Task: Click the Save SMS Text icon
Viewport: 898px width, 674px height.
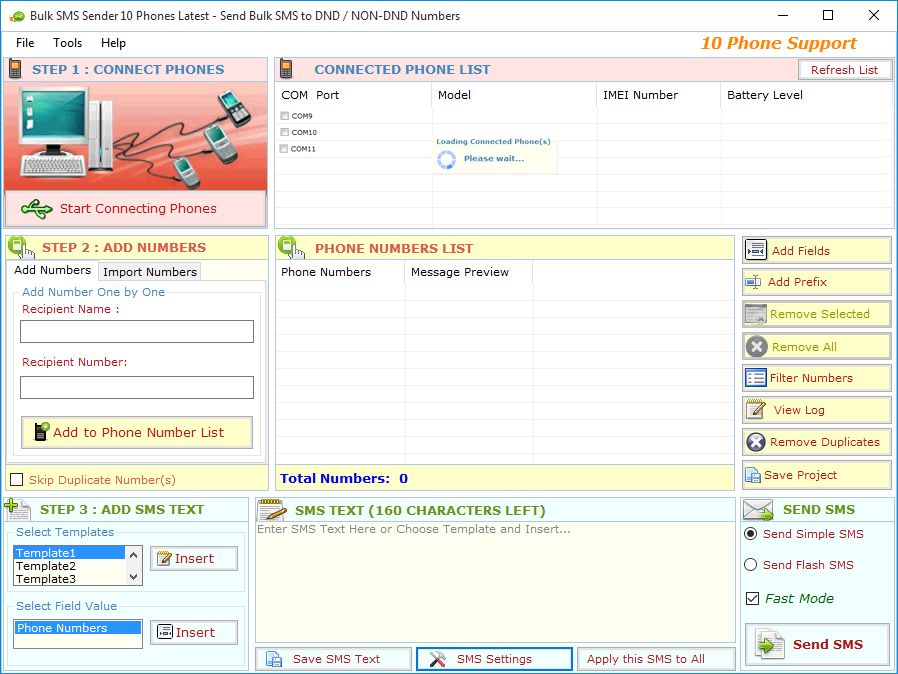Action: [274, 659]
